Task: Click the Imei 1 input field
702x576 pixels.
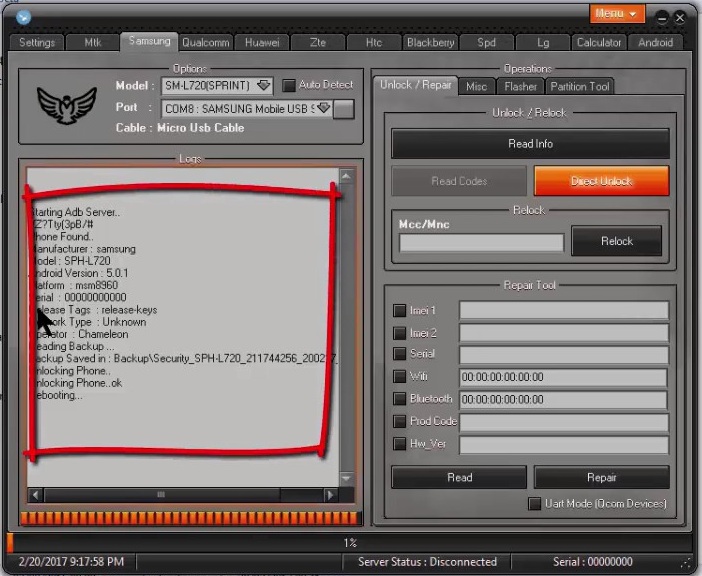Action: tap(564, 310)
